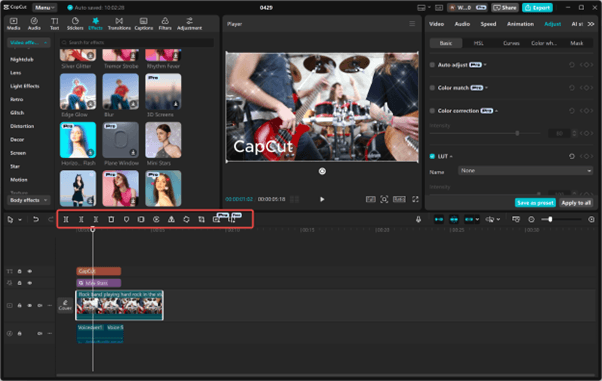Click the Share button

(505, 8)
